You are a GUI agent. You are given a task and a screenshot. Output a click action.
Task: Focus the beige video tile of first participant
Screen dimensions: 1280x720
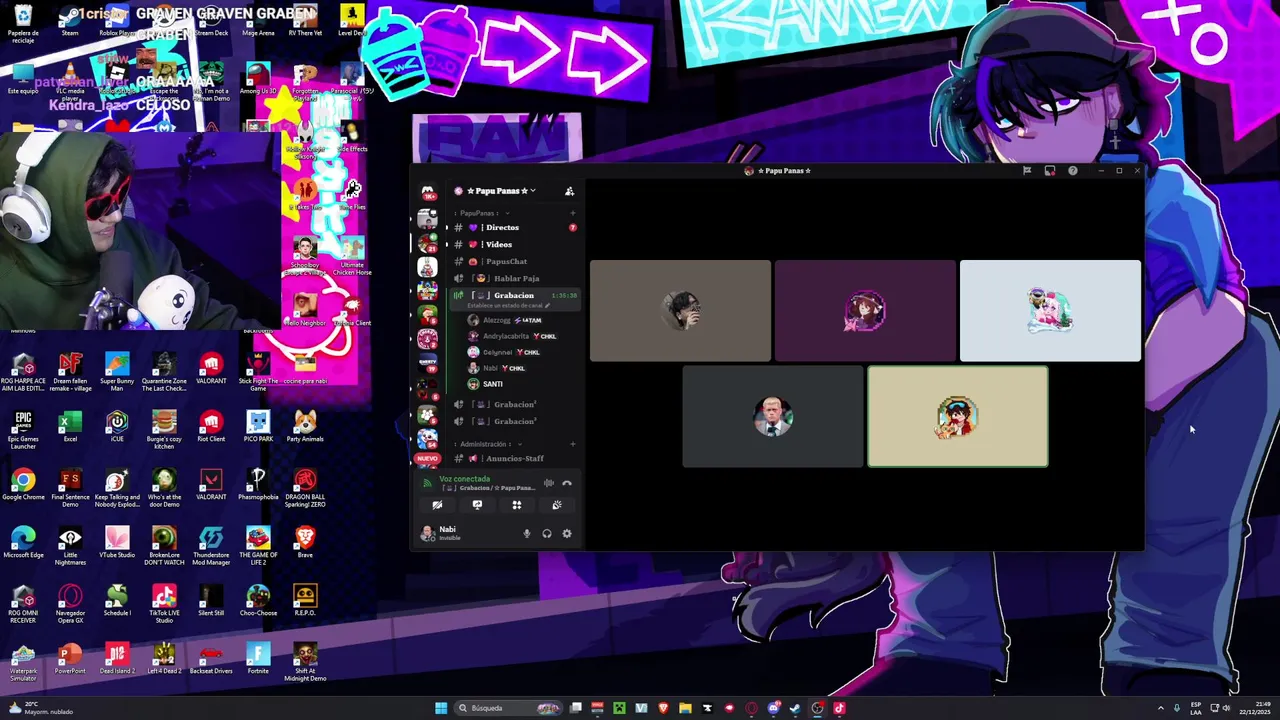680,311
